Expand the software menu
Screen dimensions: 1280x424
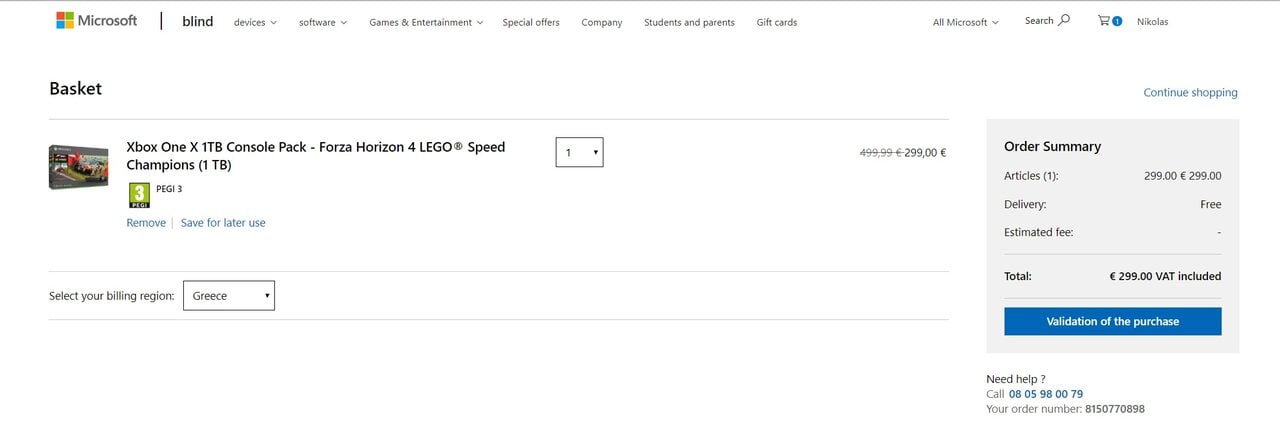[323, 22]
